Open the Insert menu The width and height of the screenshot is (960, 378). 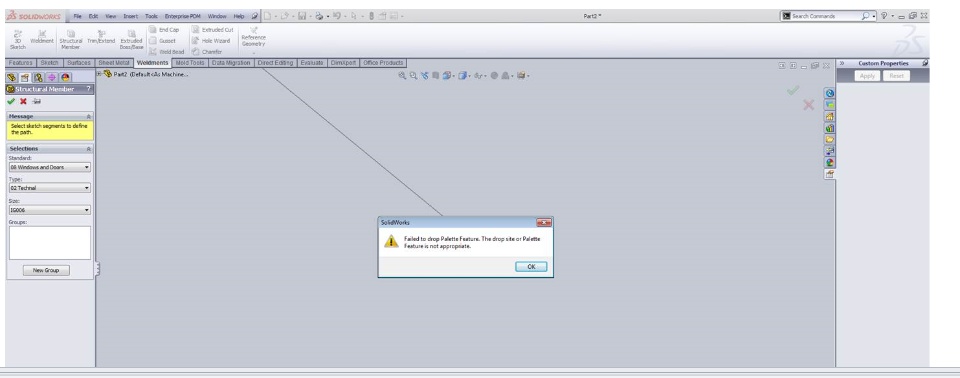[x=130, y=16]
